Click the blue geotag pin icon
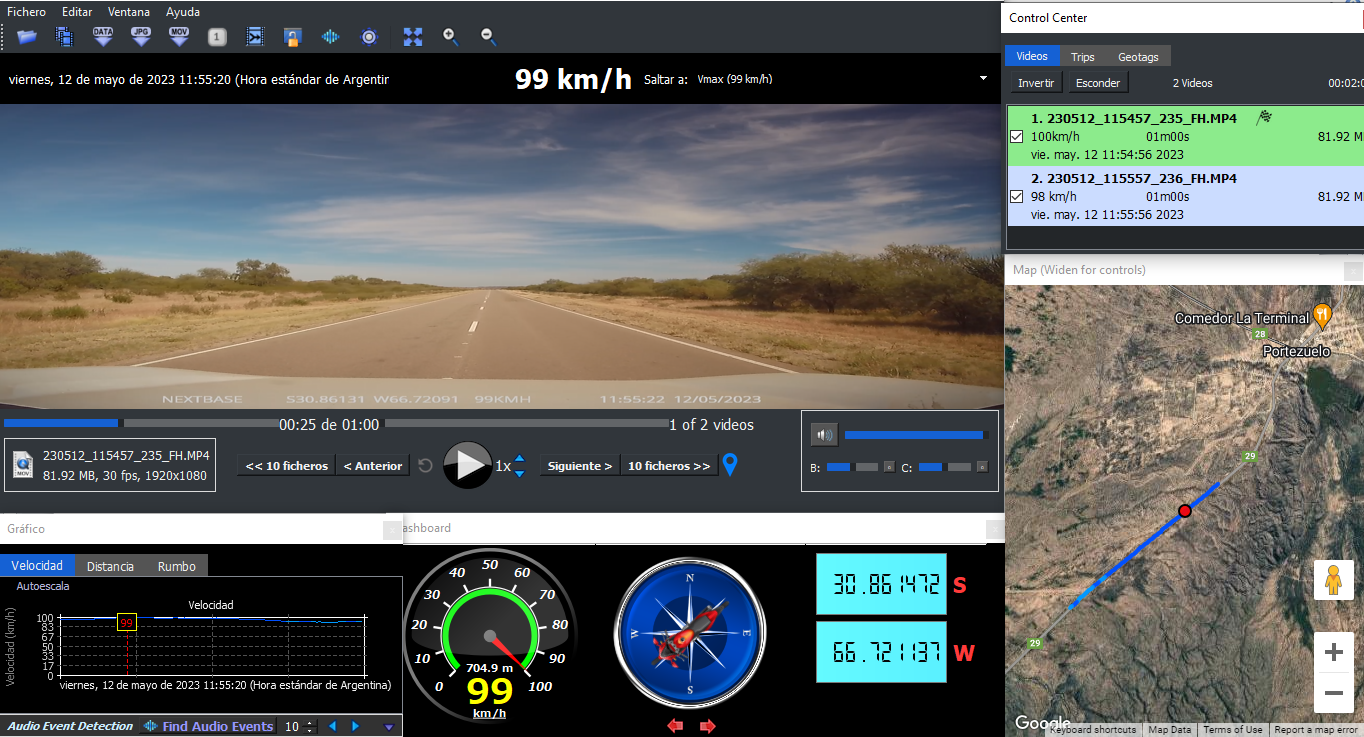Screen dimensions: 1364x737 click(x=730, y=465)
